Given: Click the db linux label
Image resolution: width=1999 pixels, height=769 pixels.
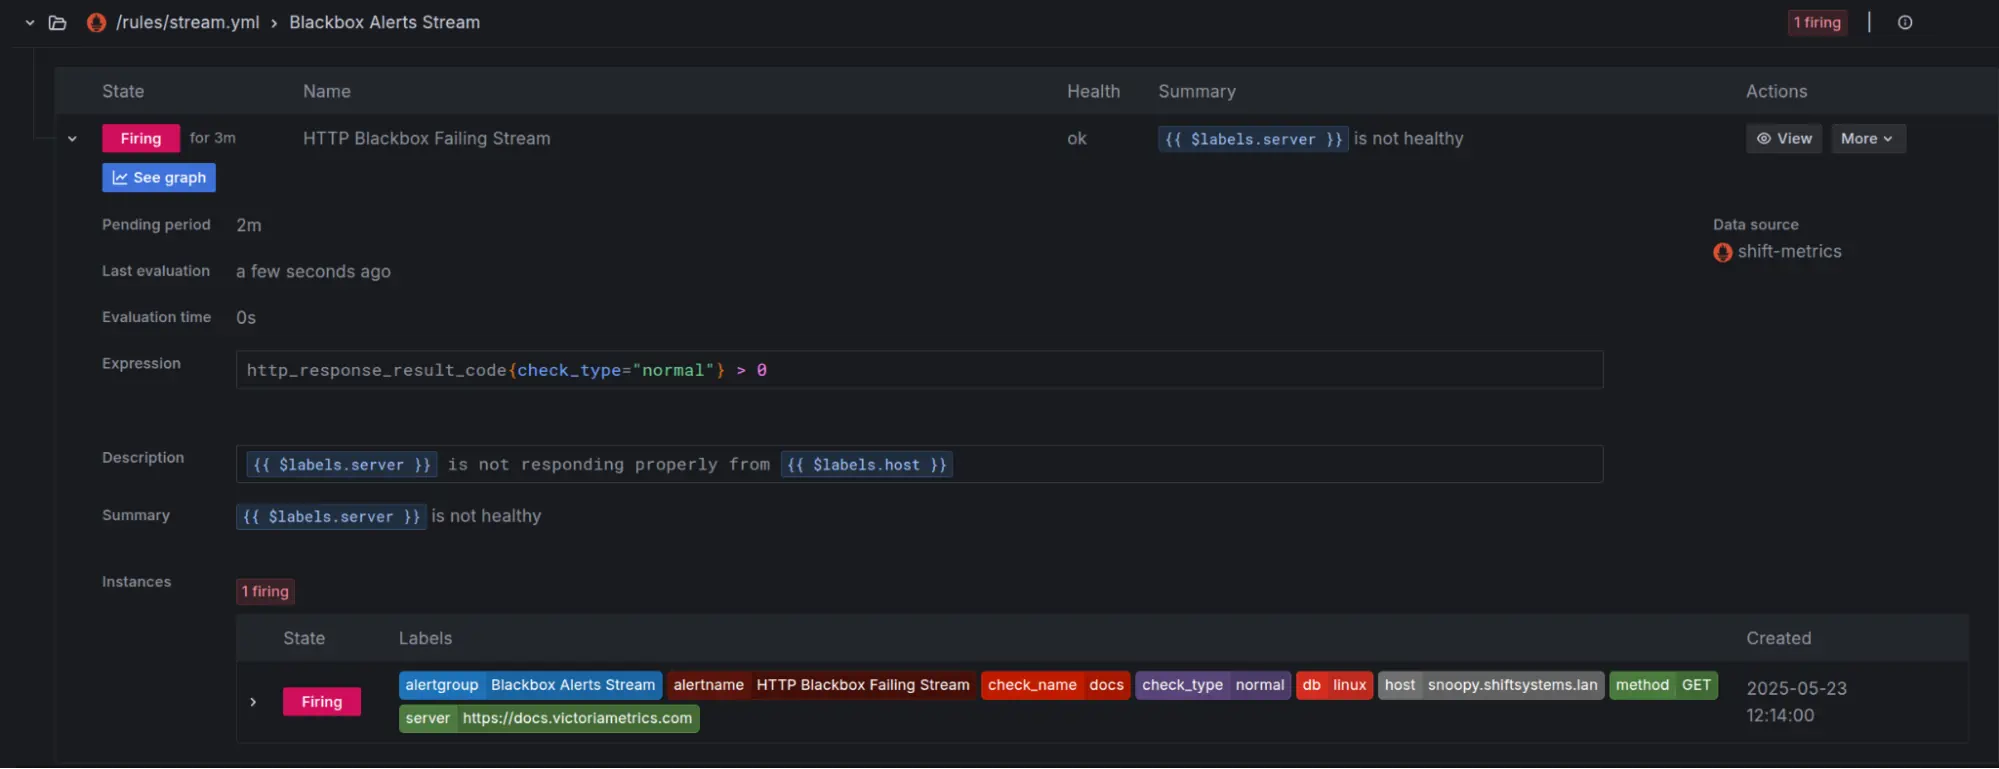Looking at the screenshot, I should click(1334, 685).
